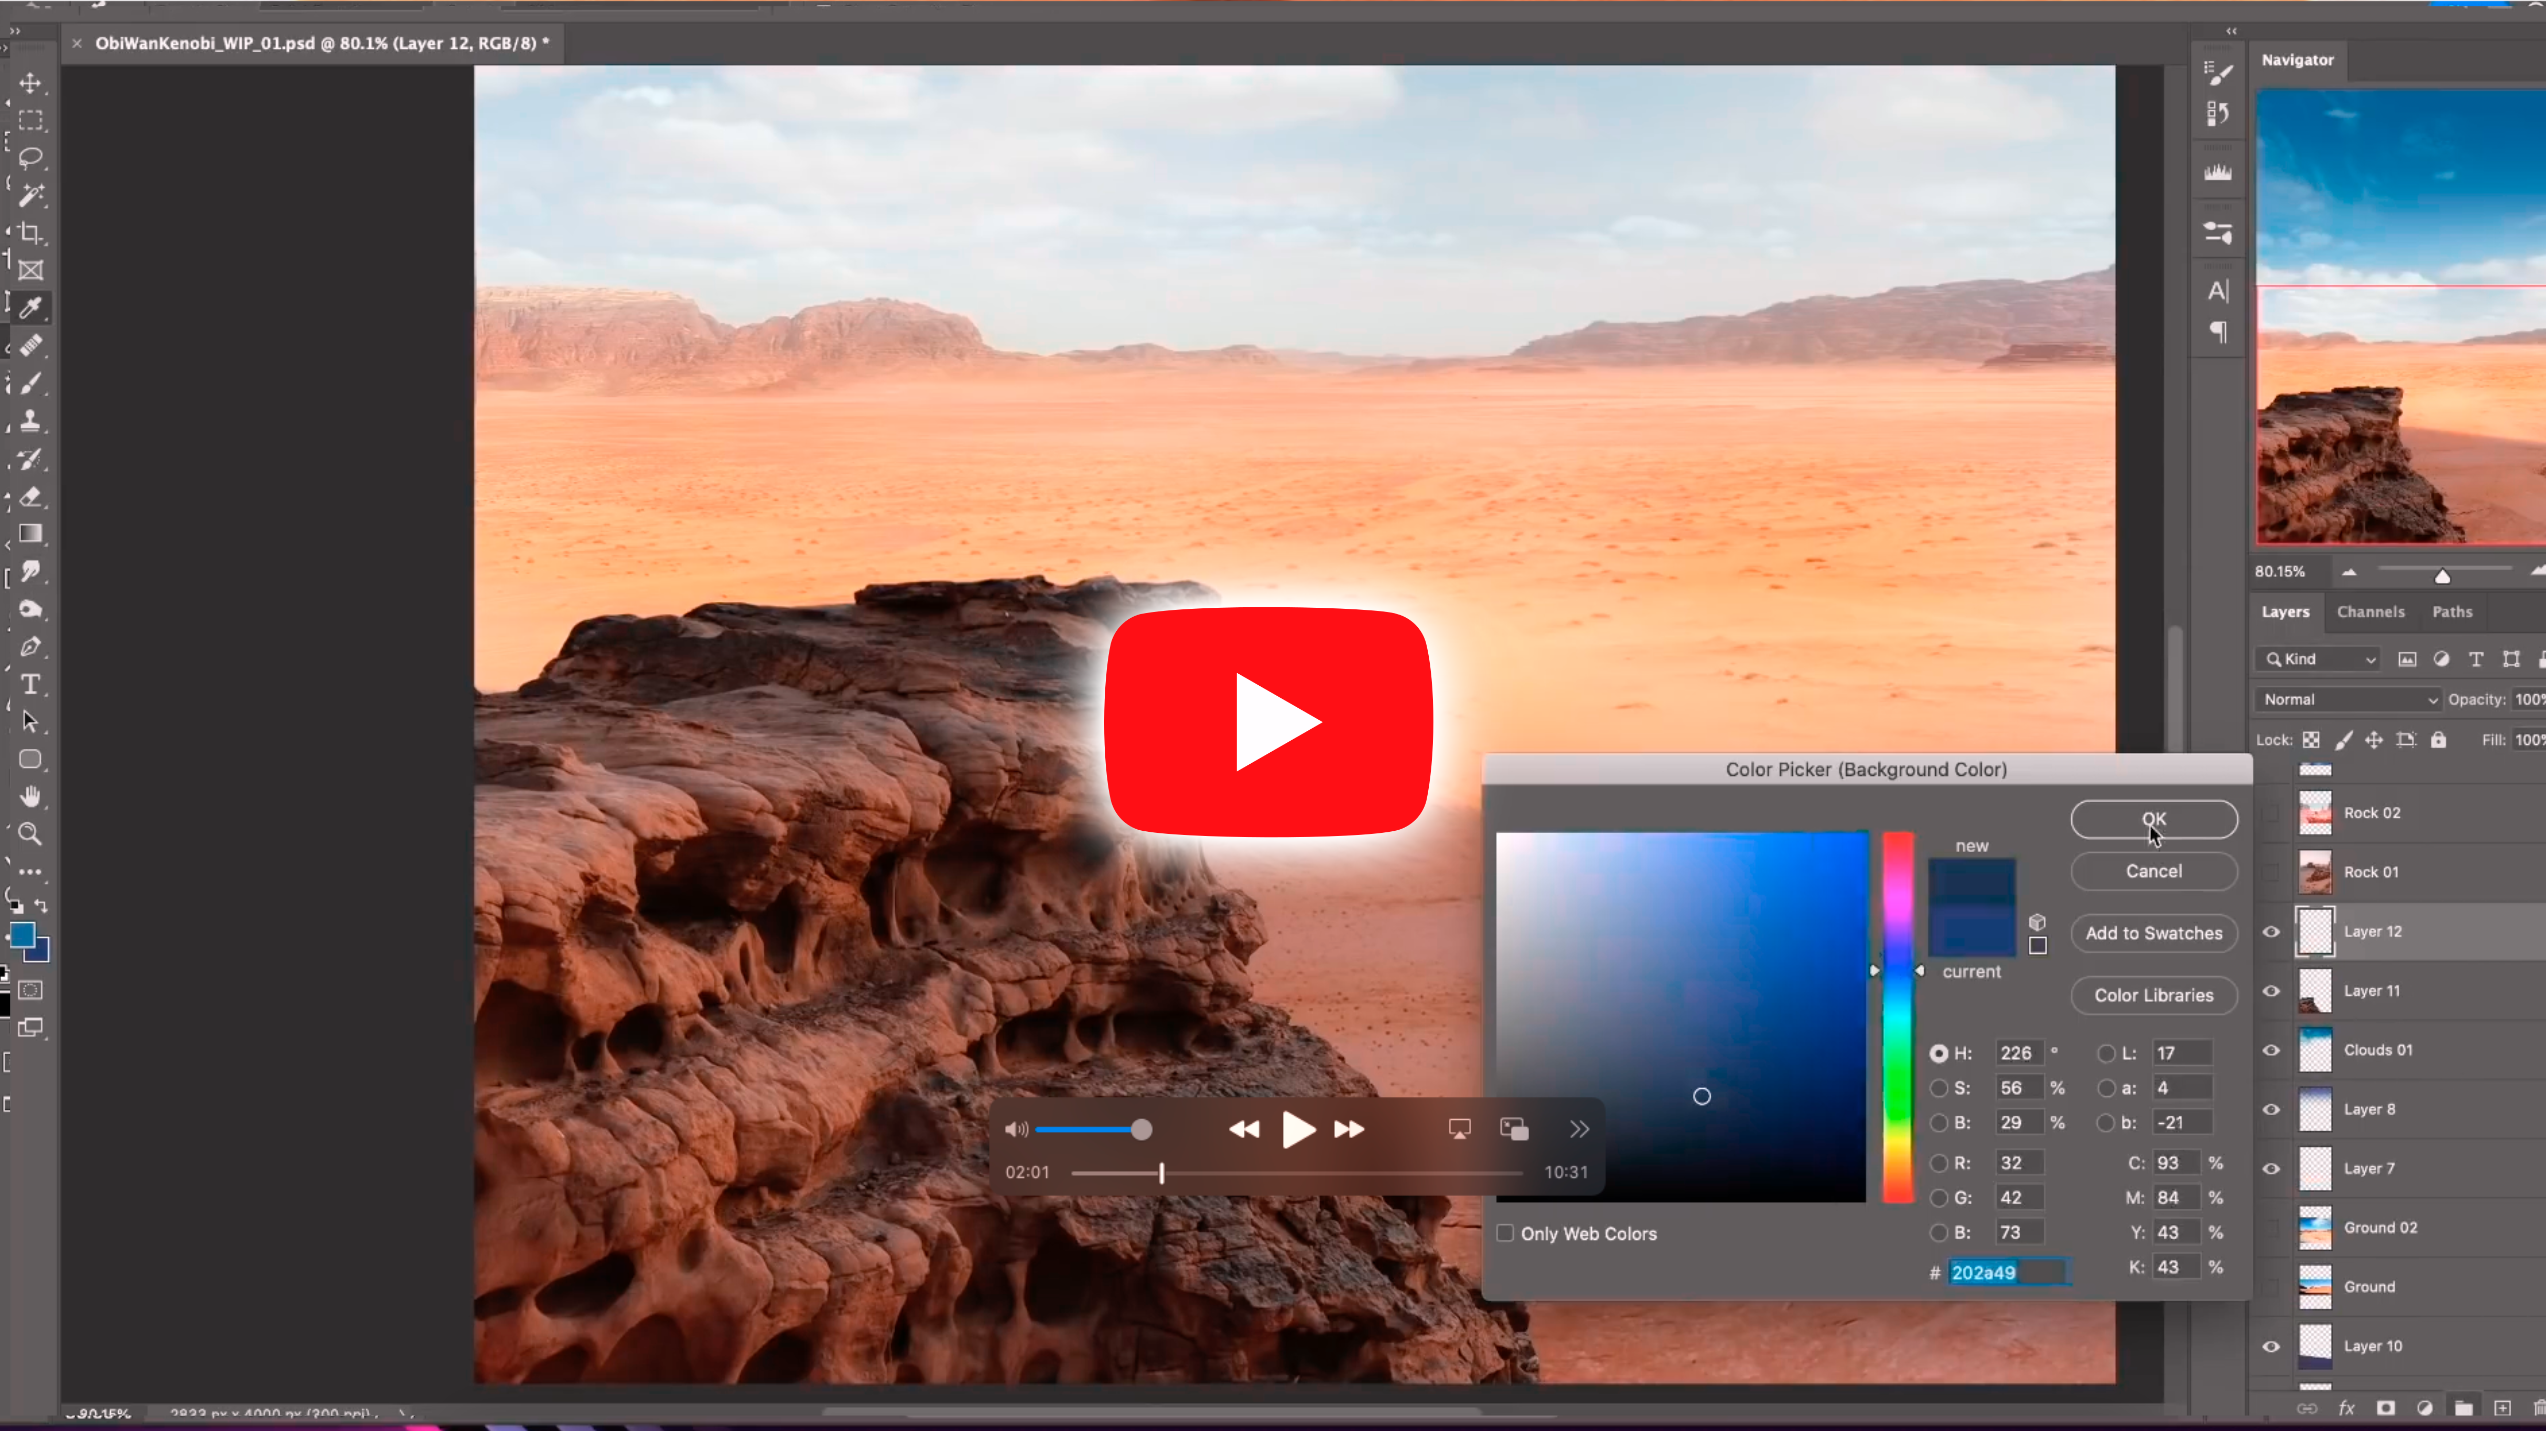Click the vertical hue spectrum slider
Image resolution: width=2546 pixels, height=1431 pixels.
1897,1015
